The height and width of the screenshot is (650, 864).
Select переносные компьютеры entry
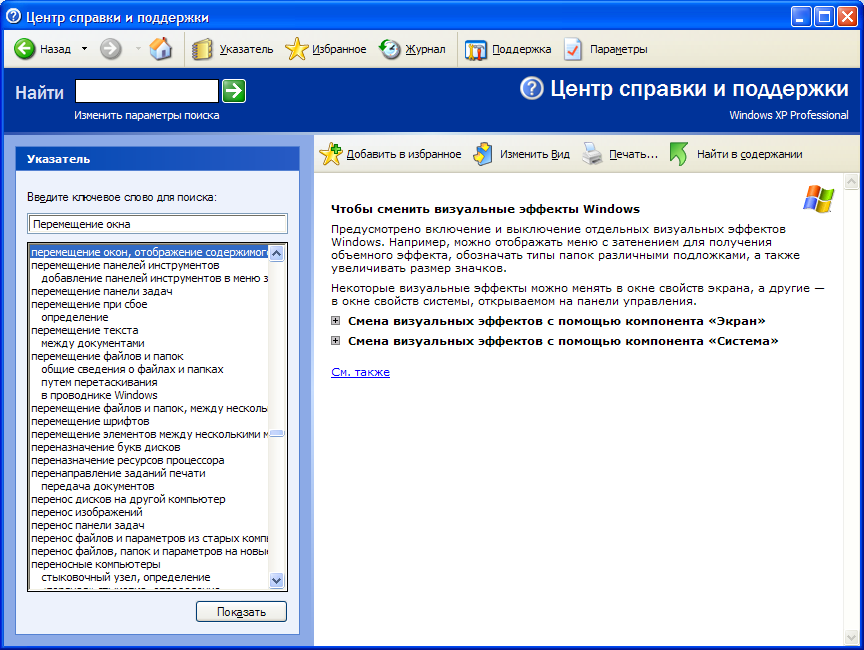pyautogui.click(x=96, y=564)
